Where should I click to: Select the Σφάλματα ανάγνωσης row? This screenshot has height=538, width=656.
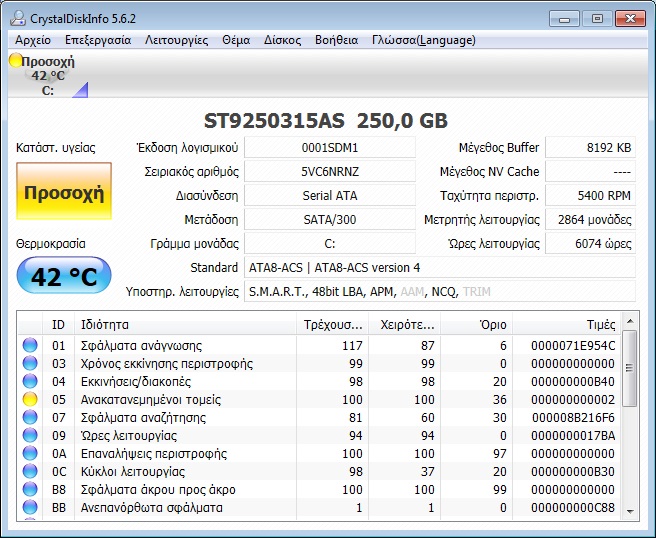pos(320,345)
